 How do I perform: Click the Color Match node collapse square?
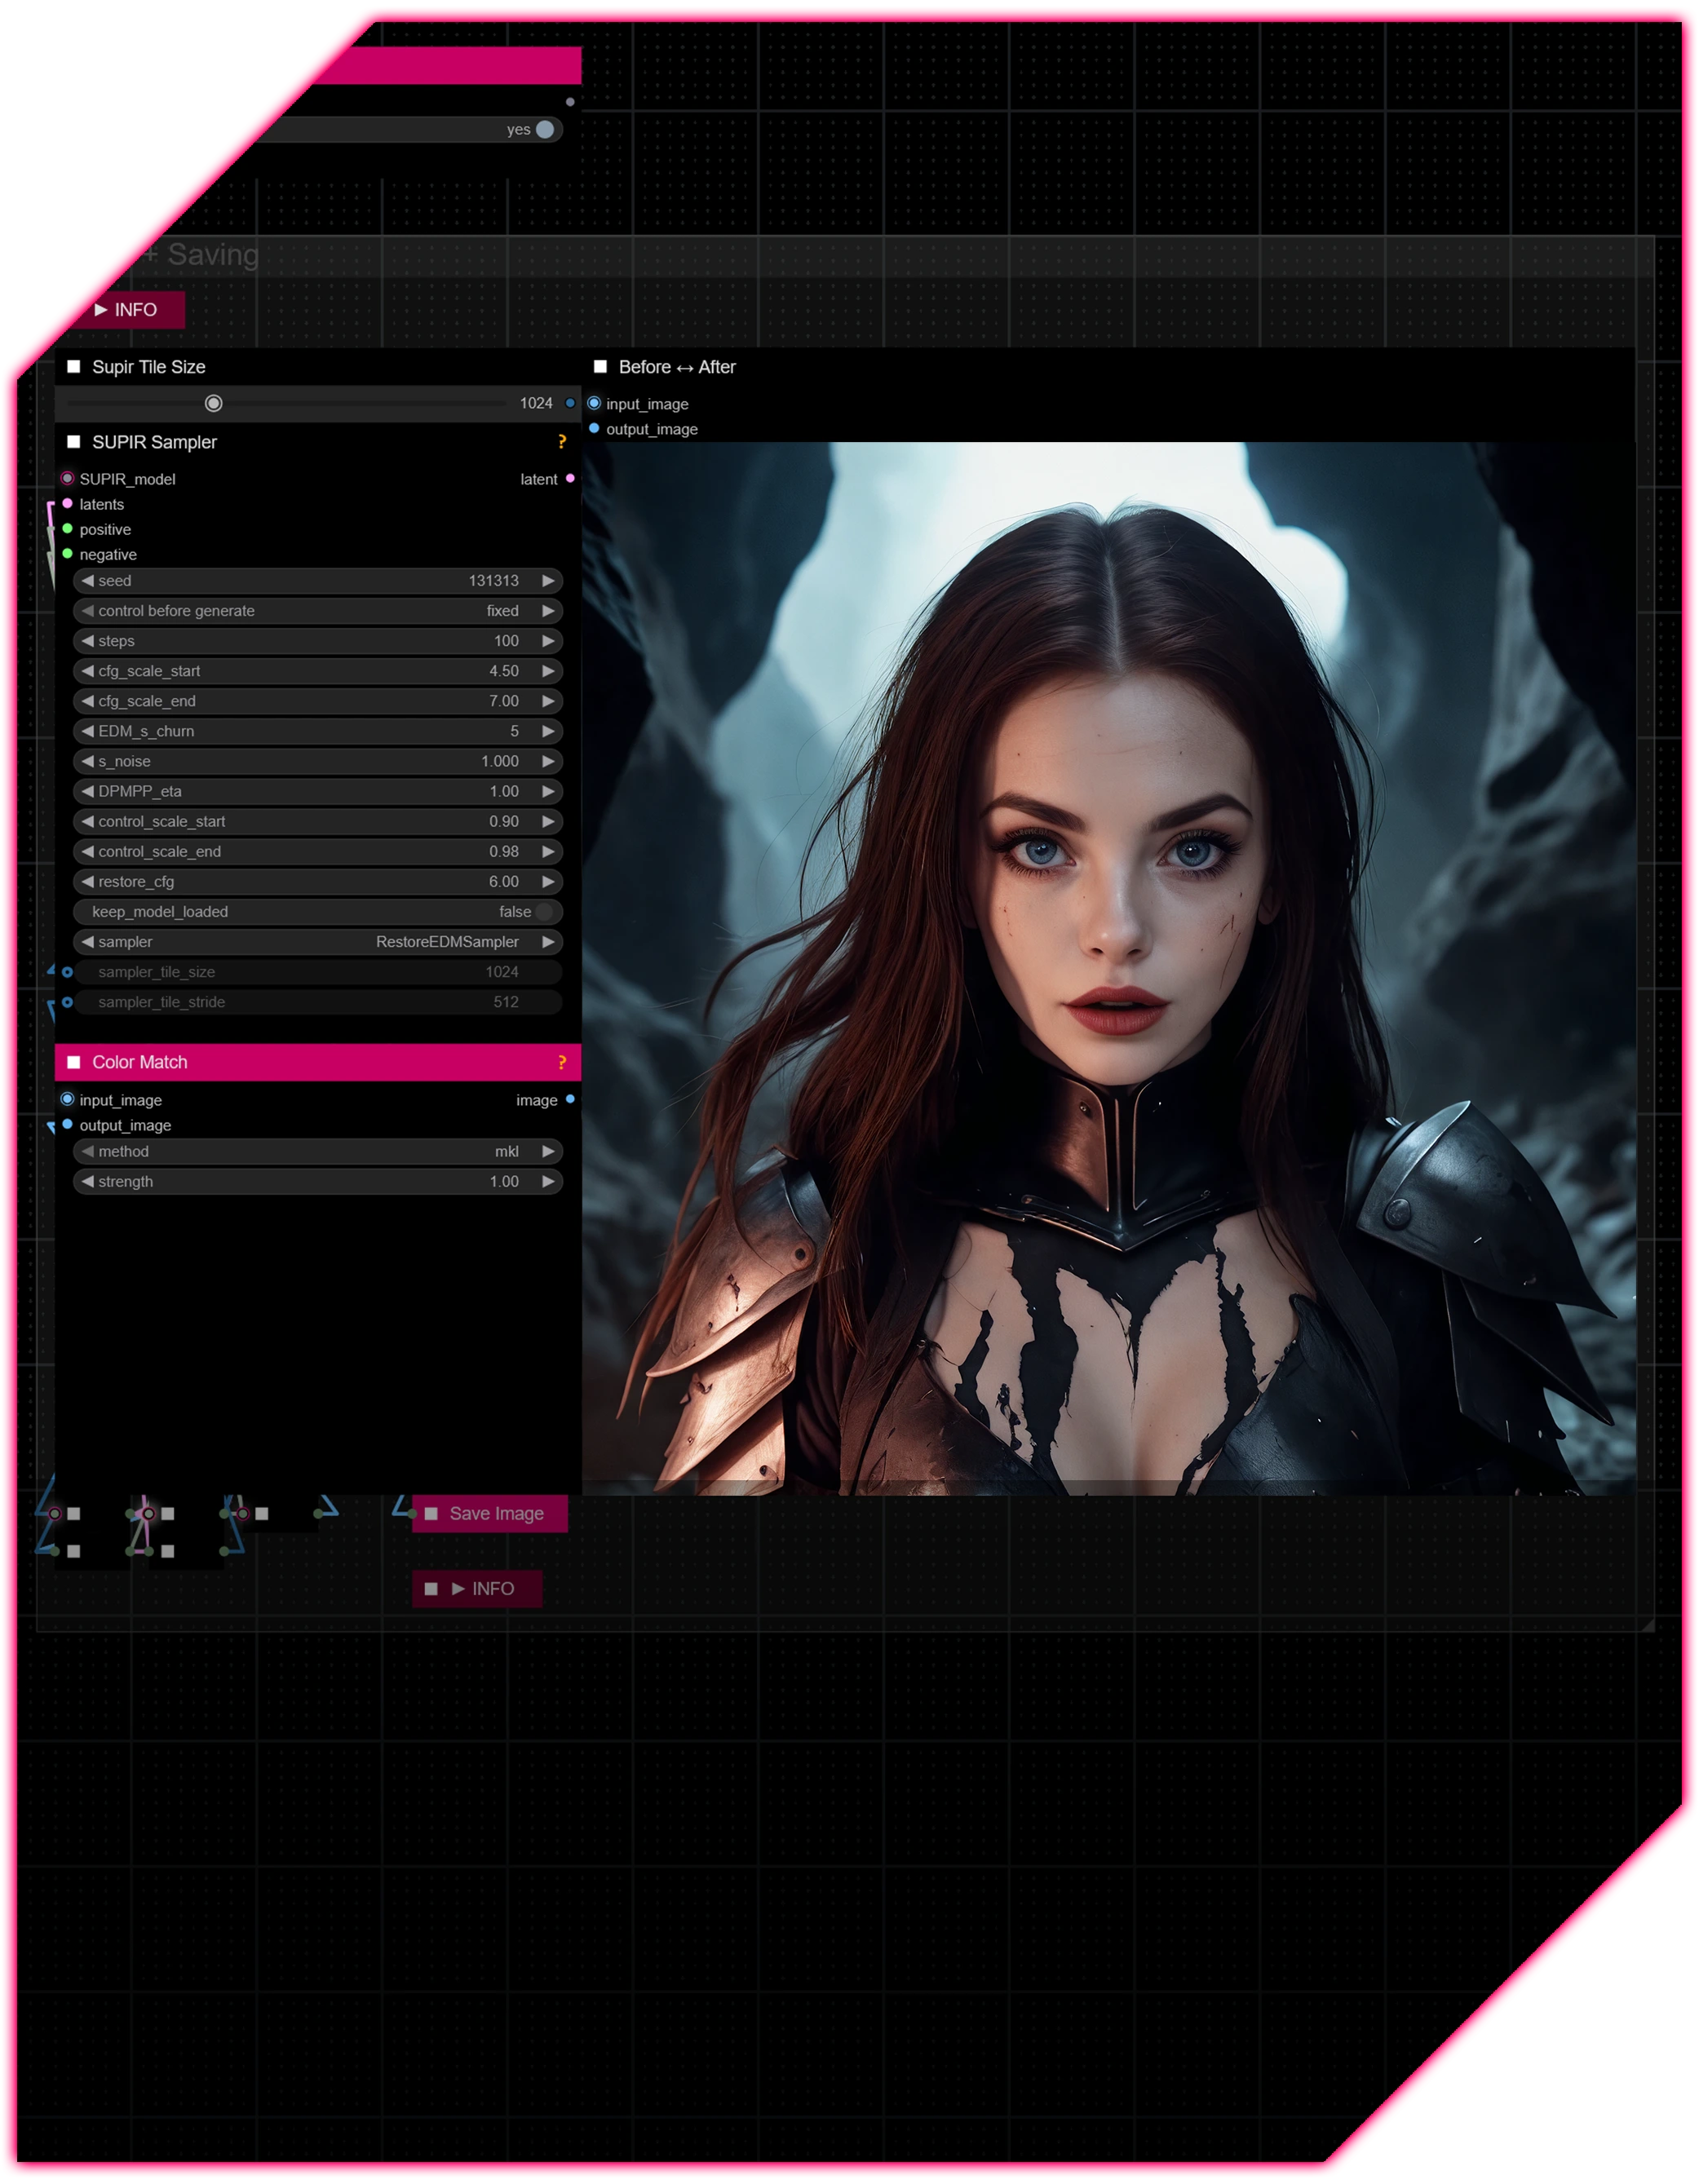tap(74, 1063)
